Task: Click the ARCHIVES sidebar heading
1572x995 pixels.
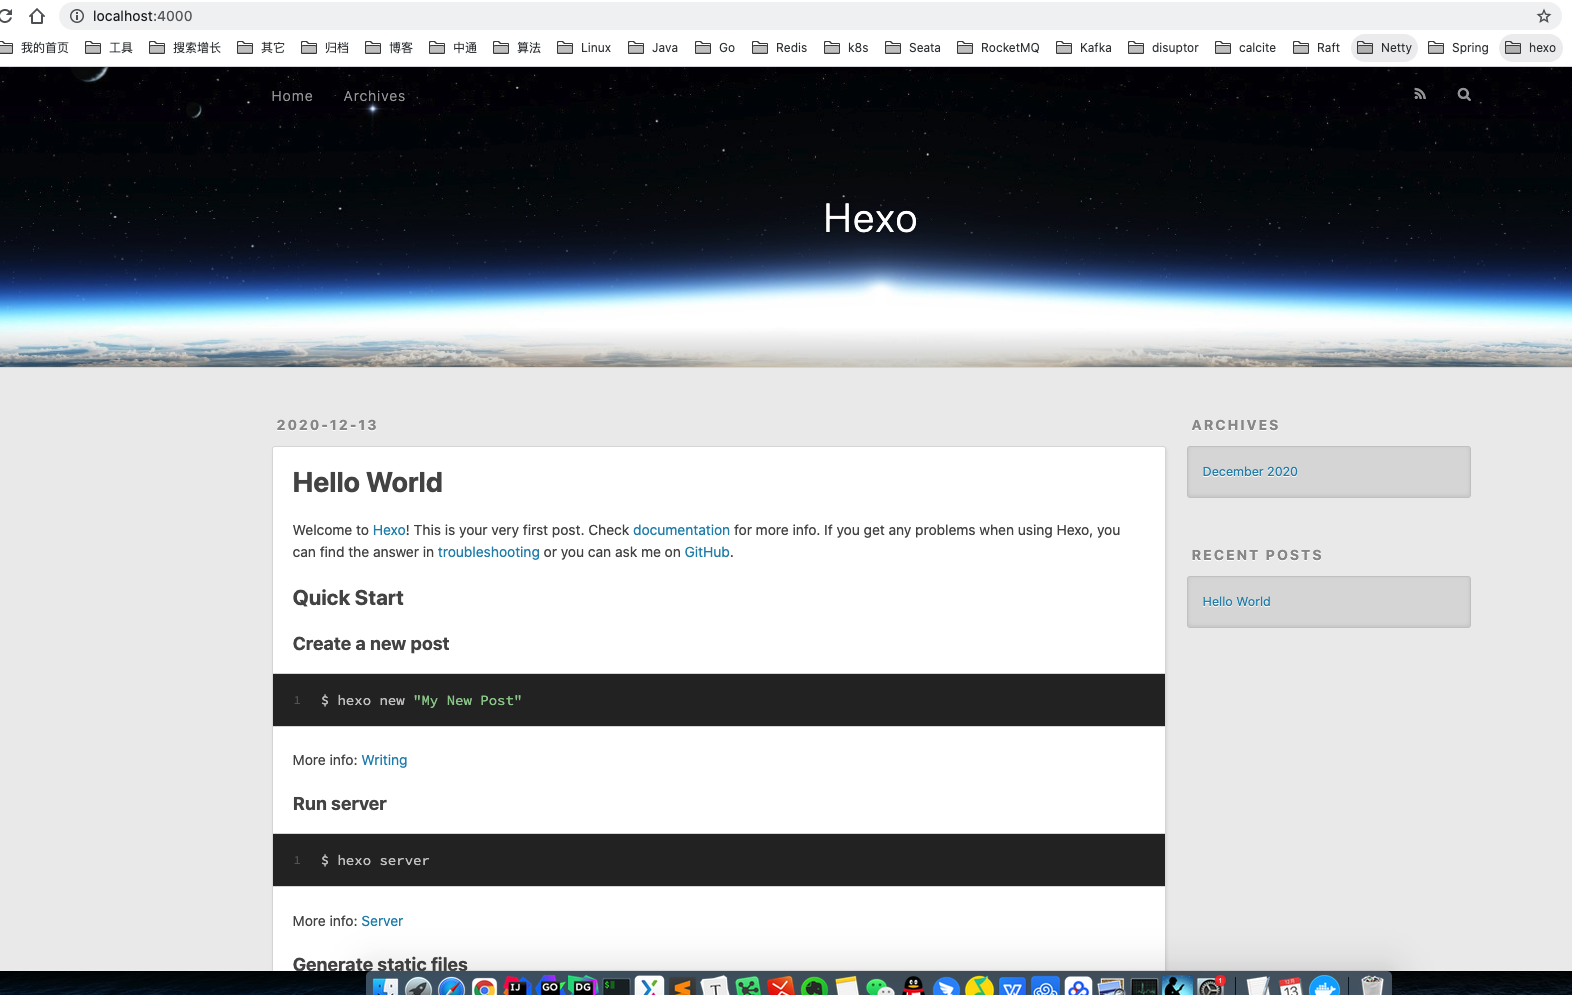Action: point(1235,425)
